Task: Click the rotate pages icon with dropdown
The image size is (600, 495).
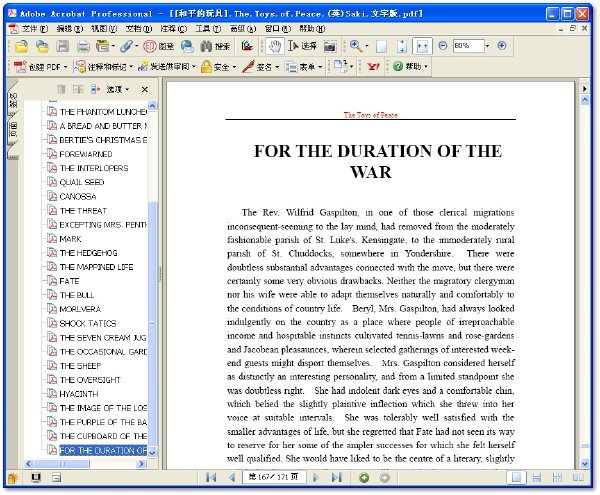Action: pyautogui.click(x=343, y=66)
